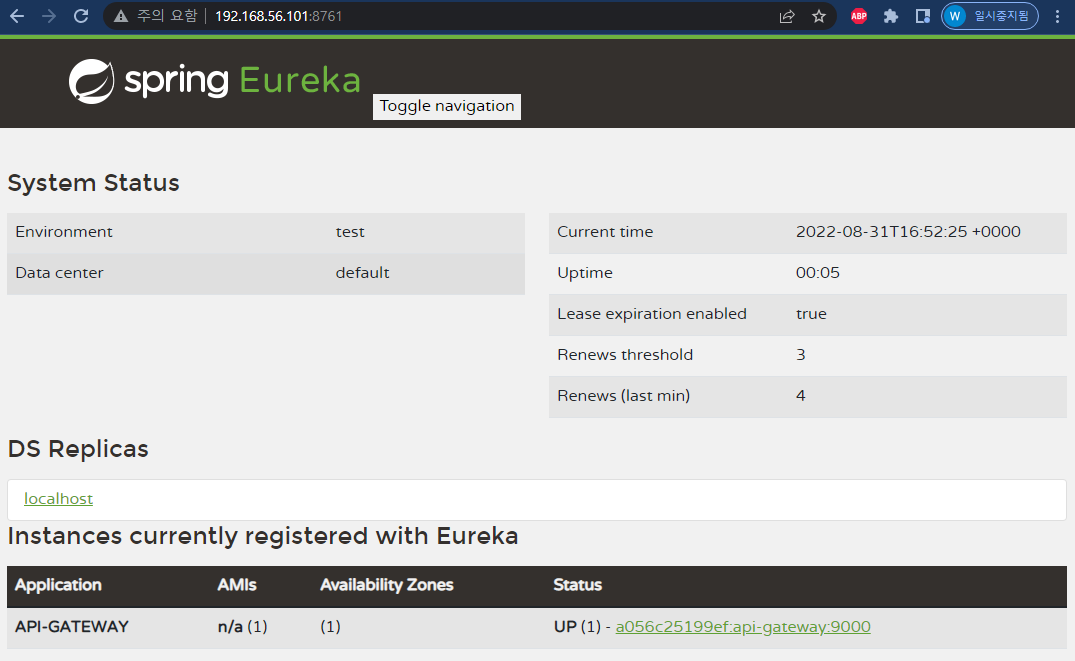Share this page via share icon

(x=787, y=16)
